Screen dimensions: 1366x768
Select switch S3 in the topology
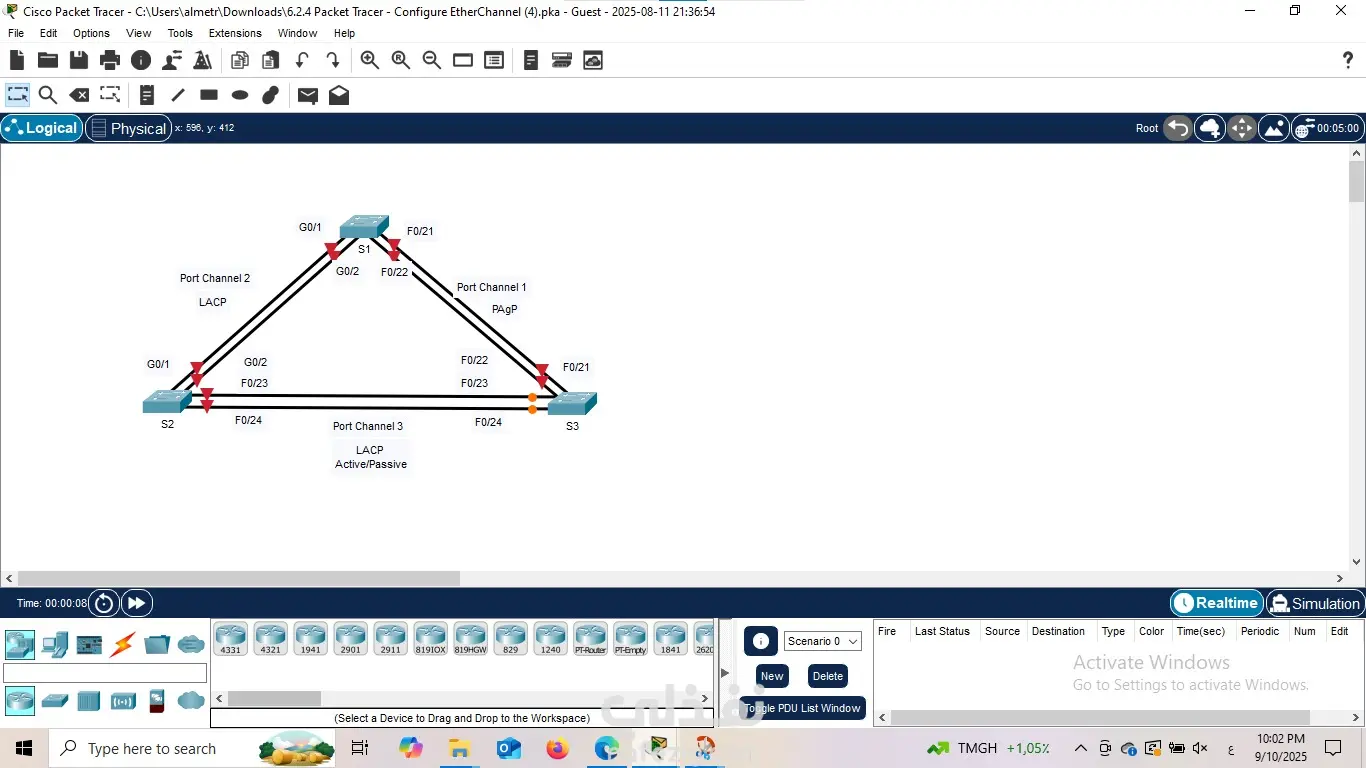coord(572,404)
